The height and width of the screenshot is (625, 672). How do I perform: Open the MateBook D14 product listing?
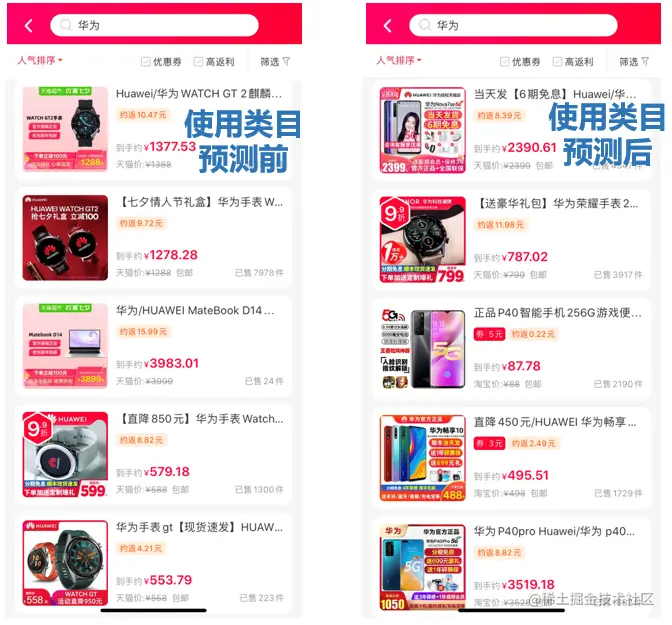(153, 346)
